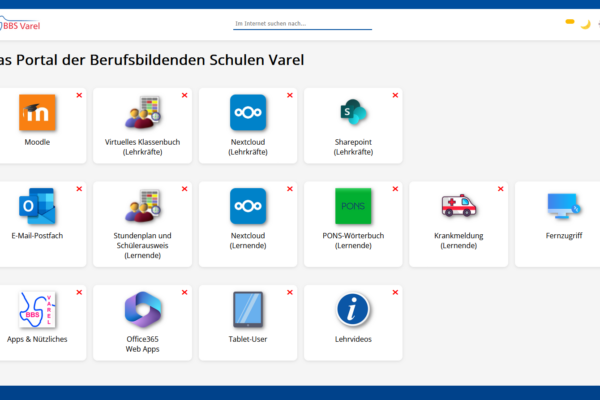Open Nextcloud (Lehrkräfte) icon
Viewport: 600px width, 400px height.
tap(248, 113)
